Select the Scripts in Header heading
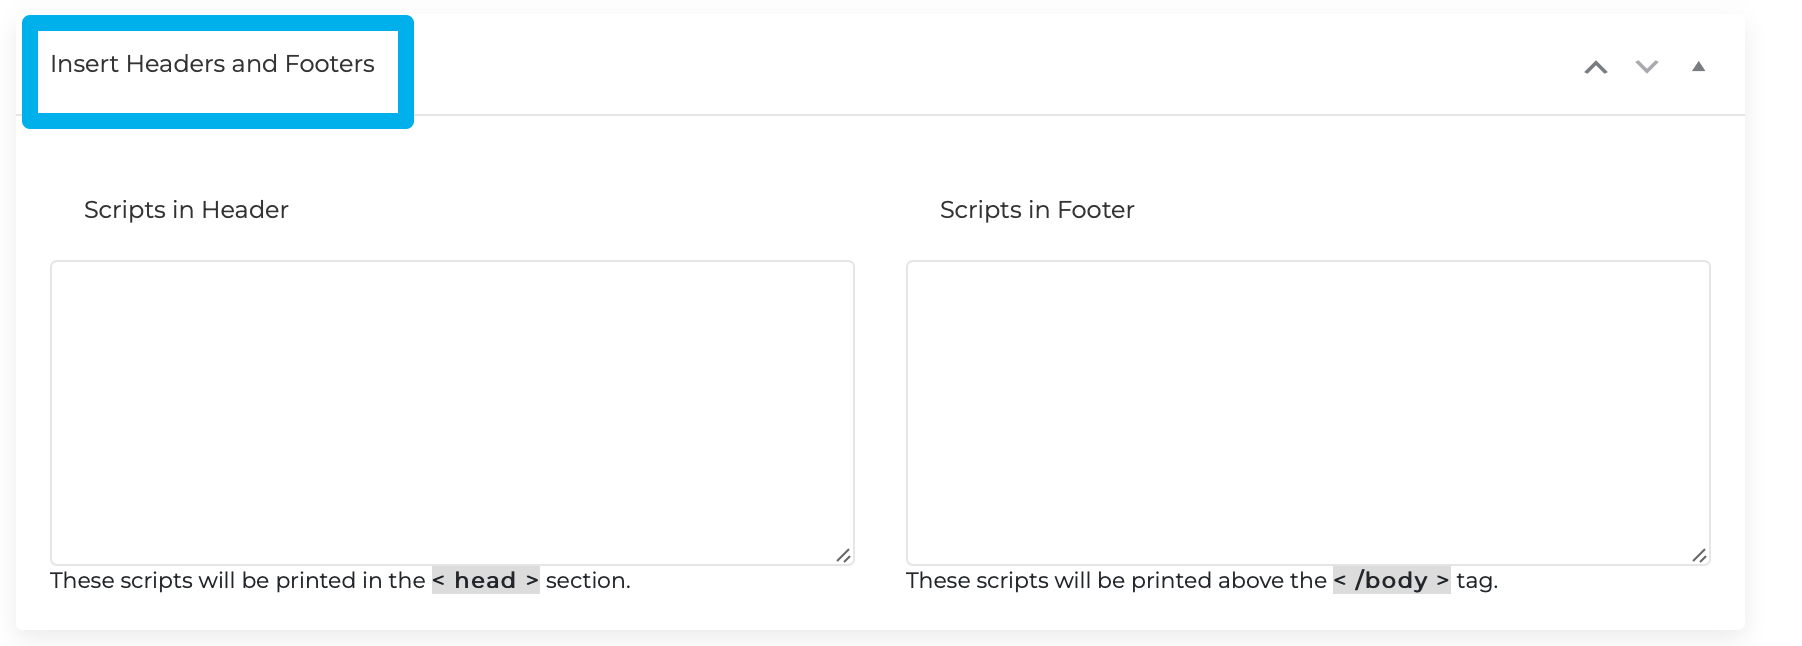 click(185, 210)
